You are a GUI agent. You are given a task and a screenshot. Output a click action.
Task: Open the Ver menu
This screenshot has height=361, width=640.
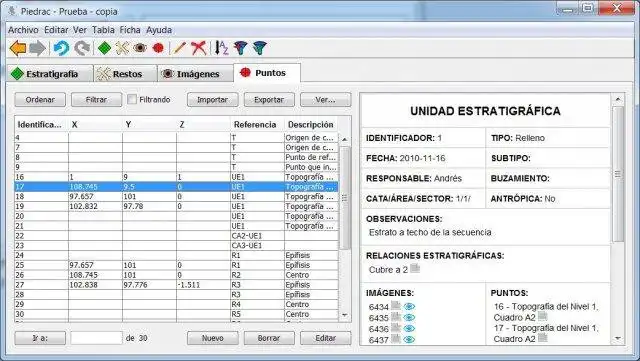click(80, 30)
